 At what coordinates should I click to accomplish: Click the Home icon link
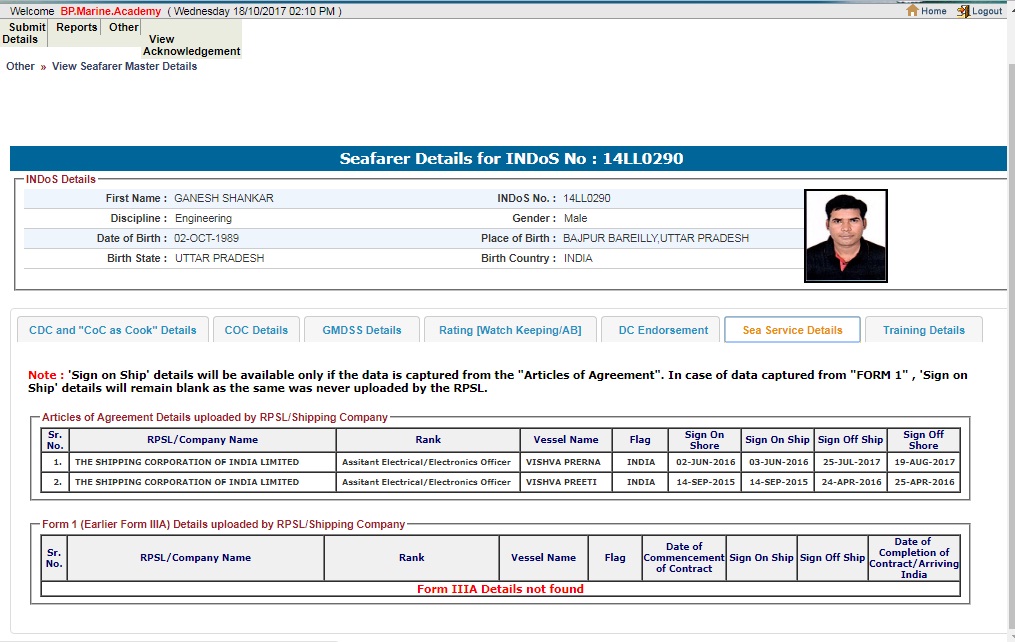pyautogui.click(x=926, y=11)
